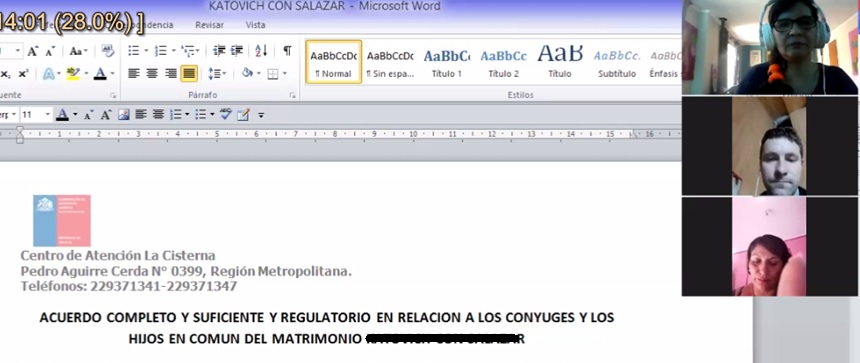Toggle subscript formatting
This screenshot has width=860, height=363.
click(x=5, y=73)
